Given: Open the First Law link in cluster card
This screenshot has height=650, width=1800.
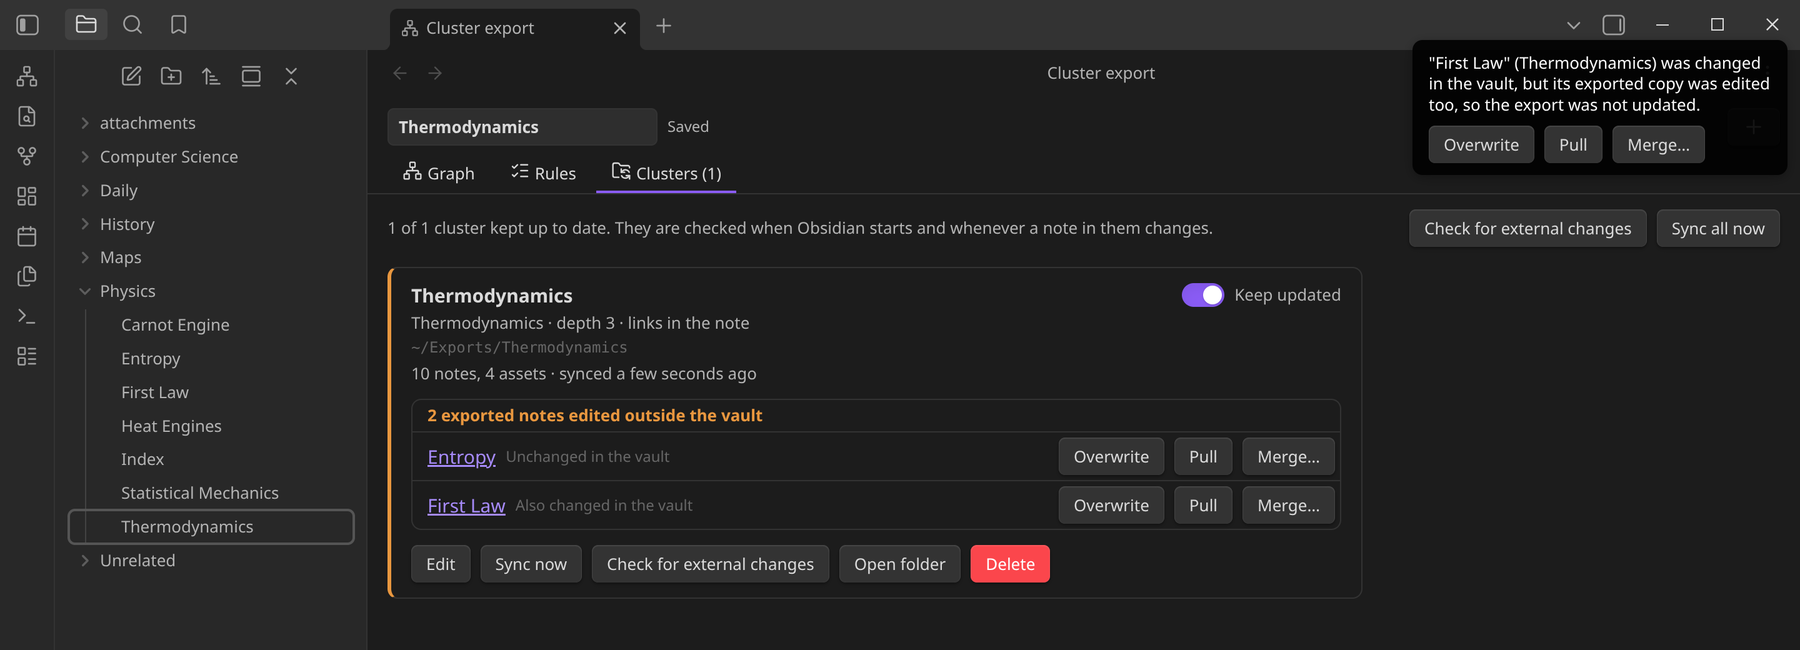Looking at the screenshot, I should coord(466,506).
